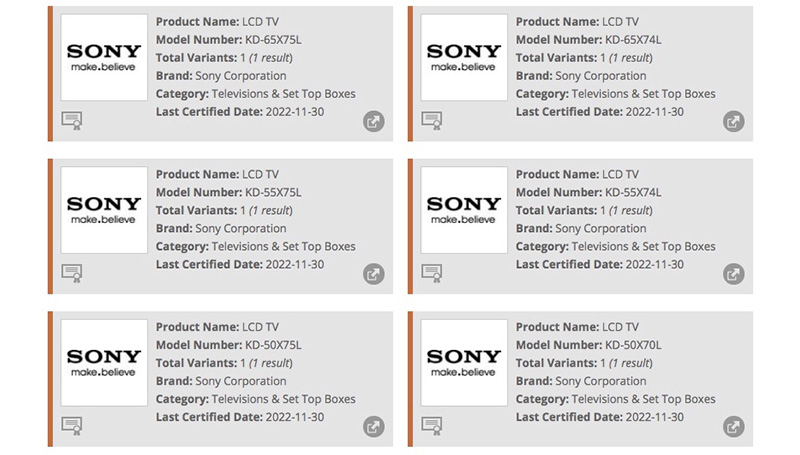Screen dimensions: 800x455
Task: Open external link for KD-55X74L card
Action: [733, 274]
